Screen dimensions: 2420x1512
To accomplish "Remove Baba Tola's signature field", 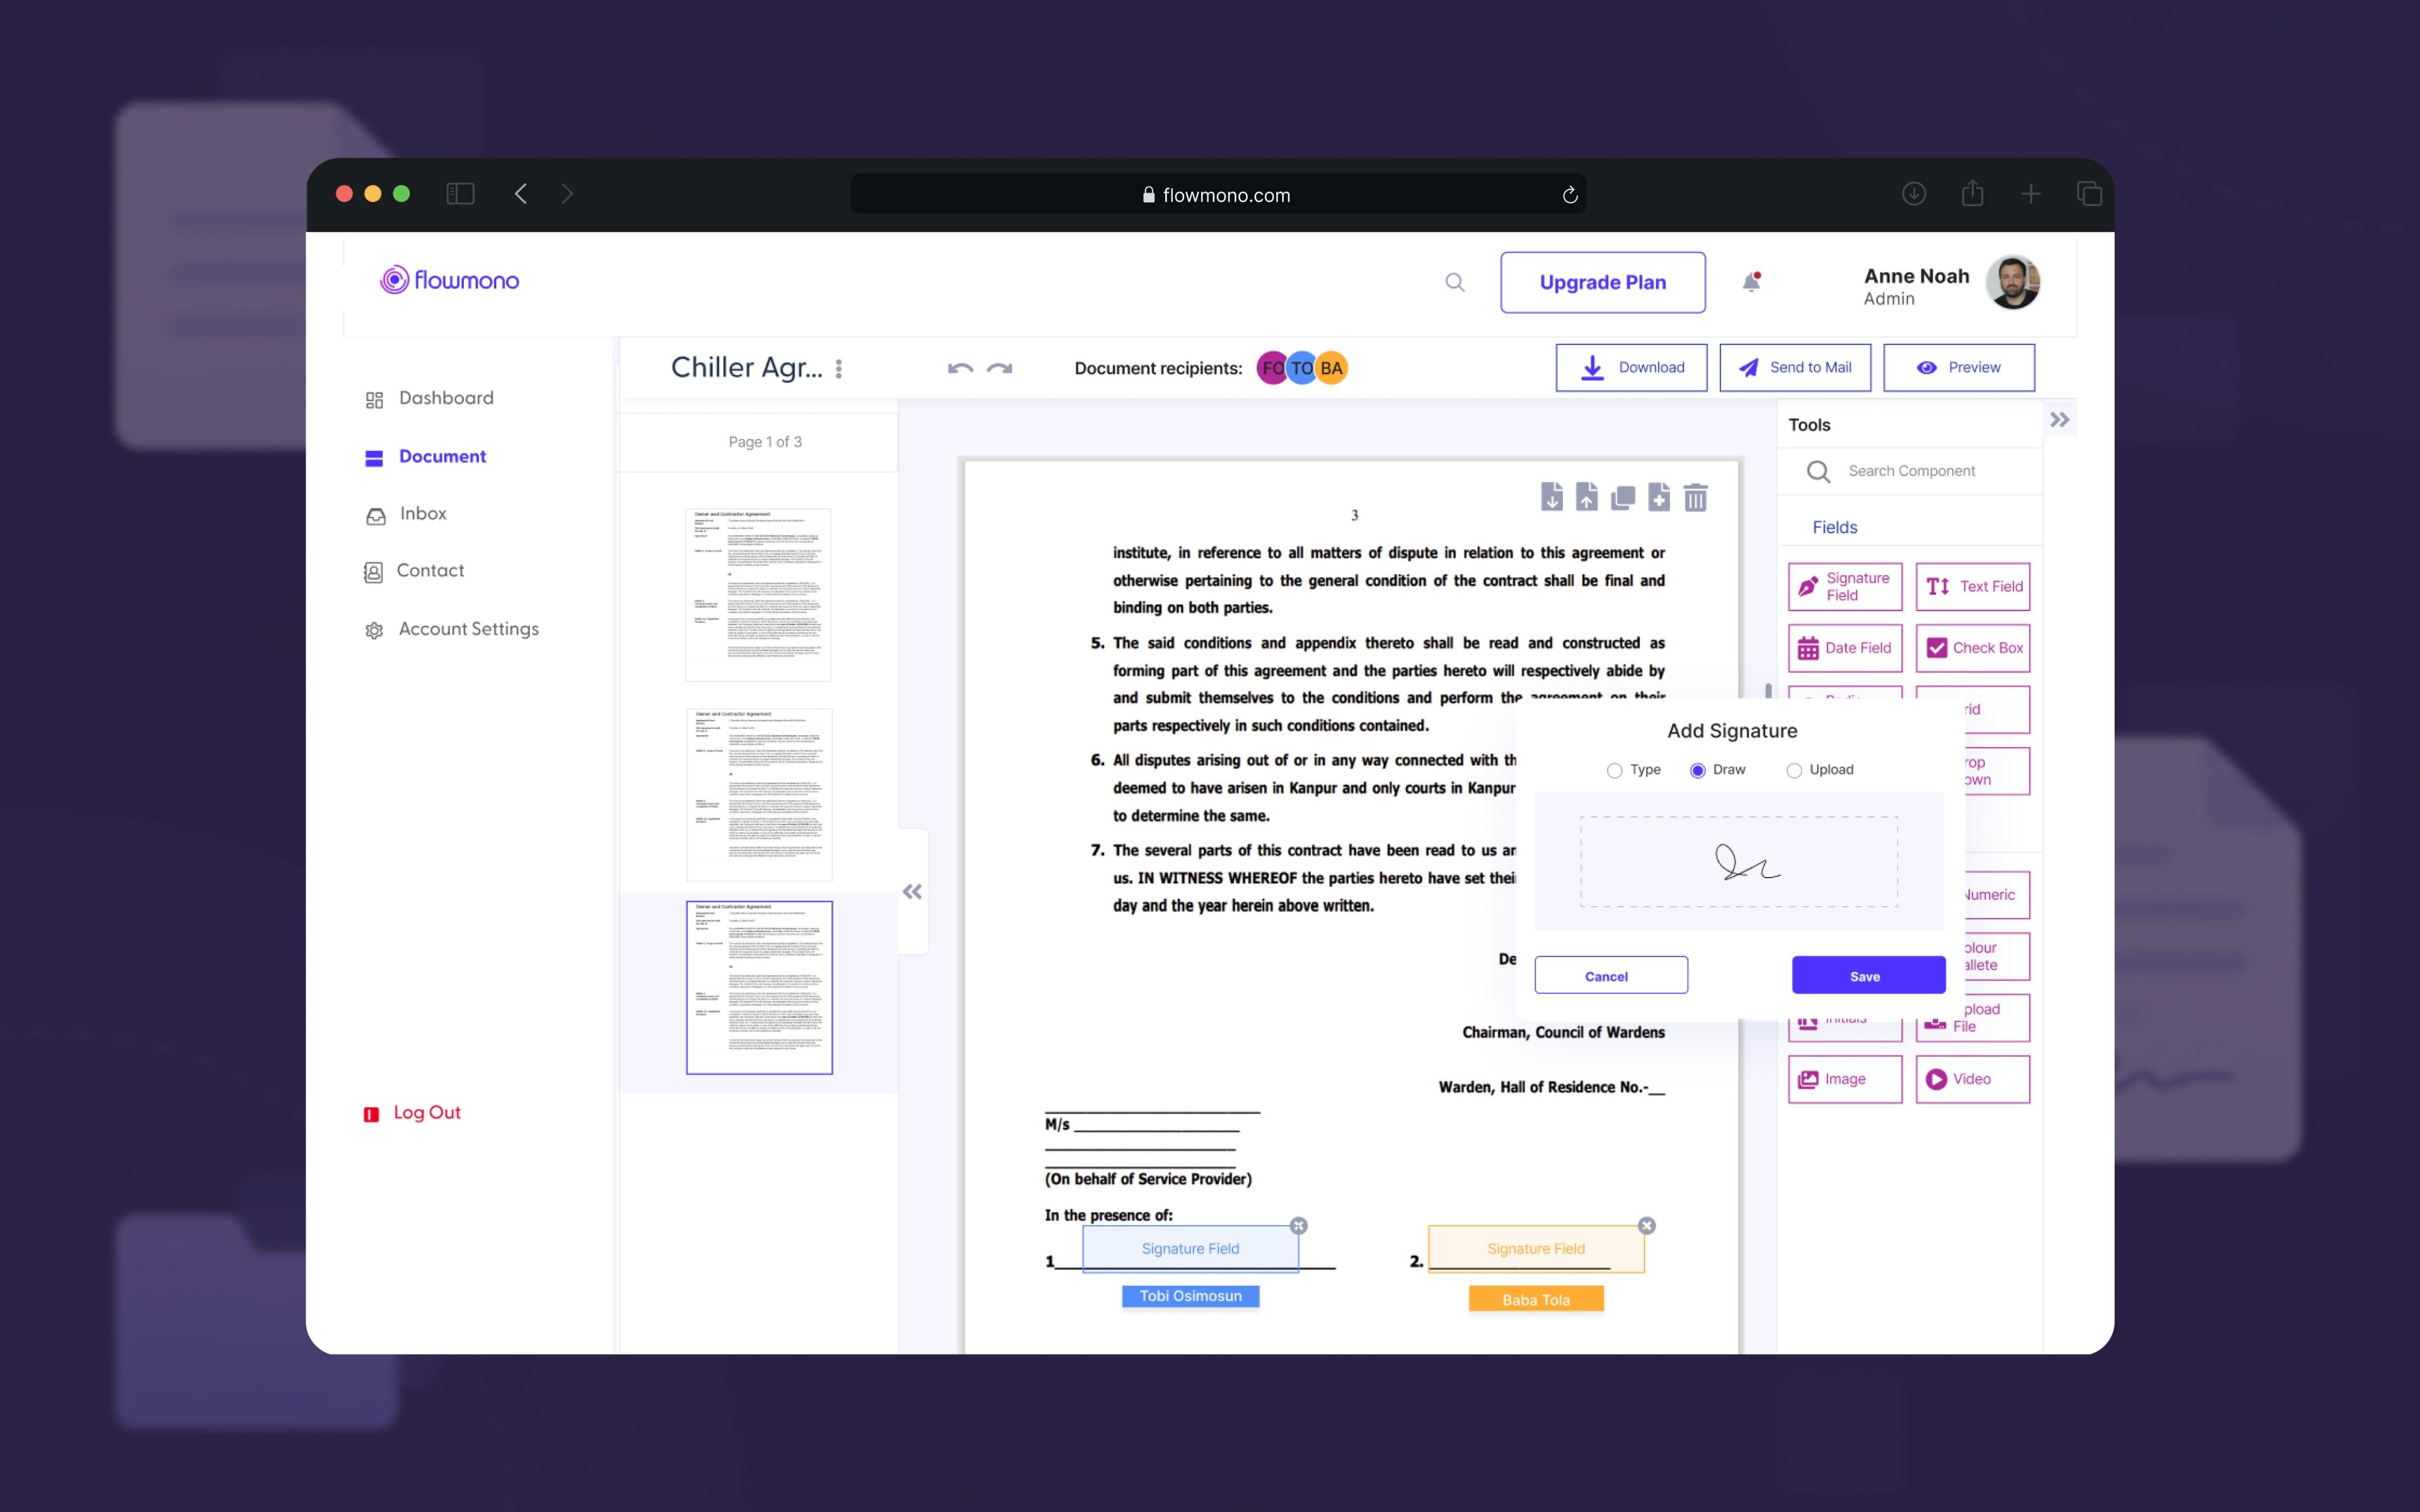I will pyautogui.click(x=1647, y=1226).
